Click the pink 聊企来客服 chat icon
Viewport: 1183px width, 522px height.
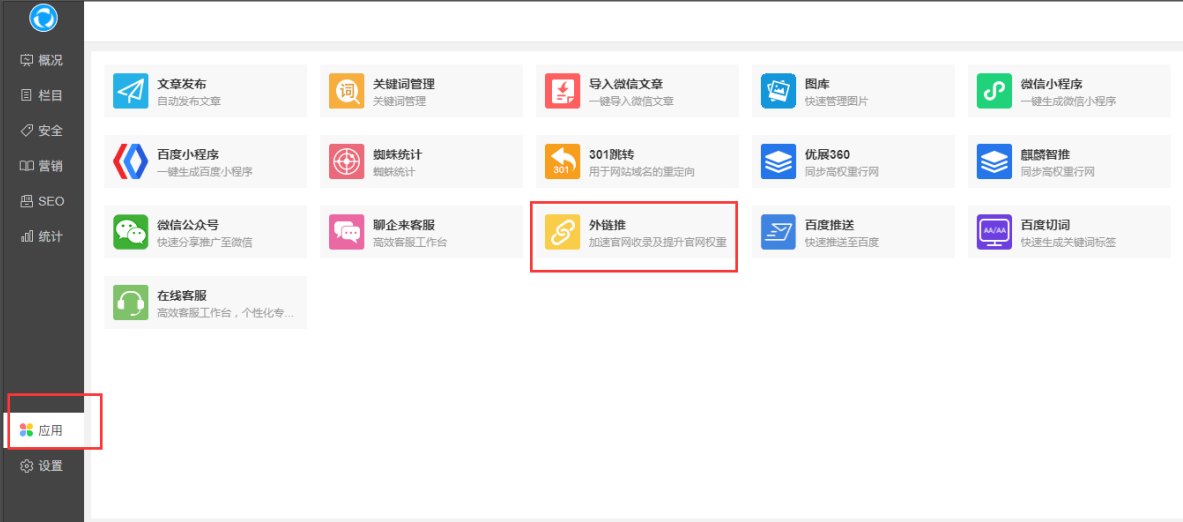pyautogui.click(x=346, y=232)
